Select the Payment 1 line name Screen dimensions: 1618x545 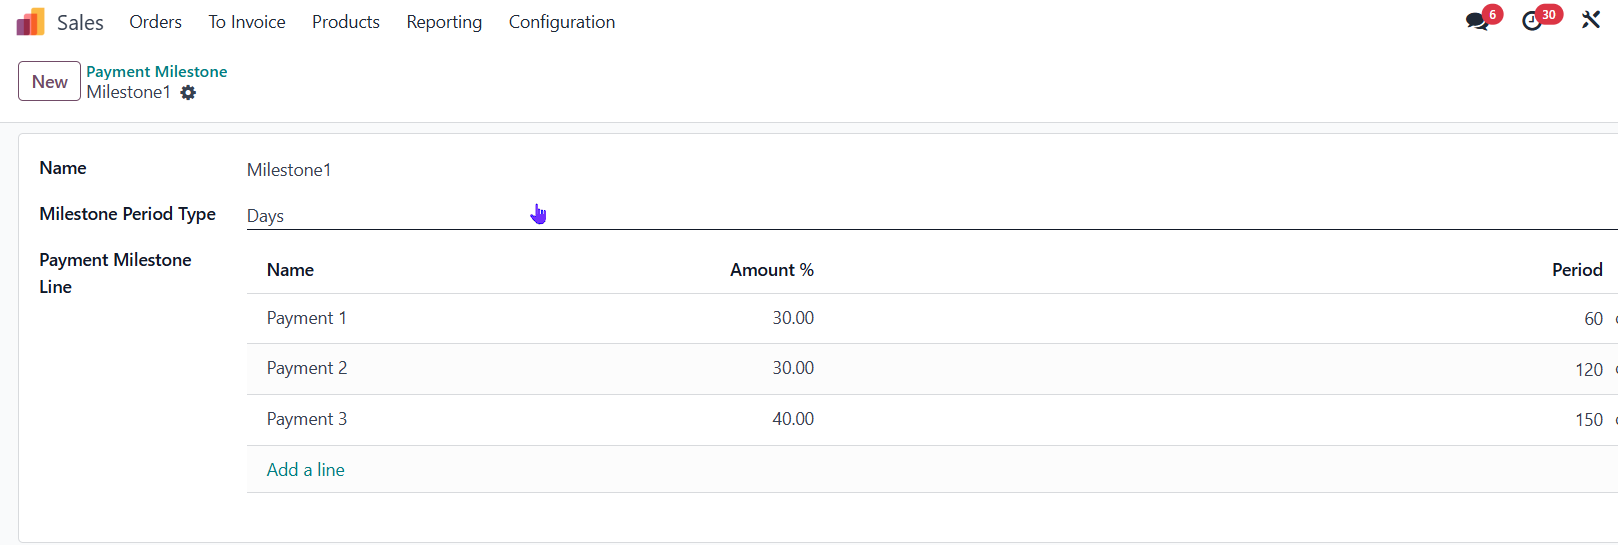click(x=306, y=318)
